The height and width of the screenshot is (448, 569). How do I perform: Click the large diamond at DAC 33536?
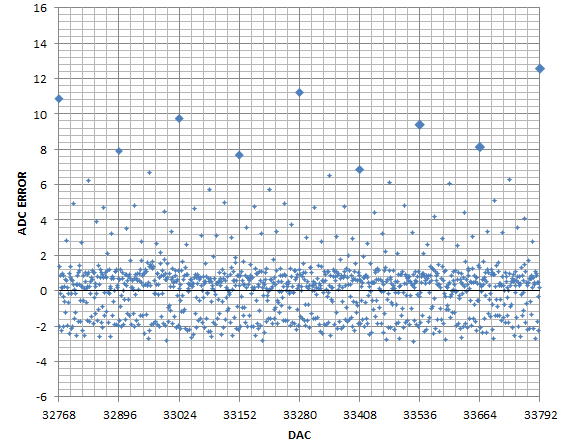(x=419, y=125)
